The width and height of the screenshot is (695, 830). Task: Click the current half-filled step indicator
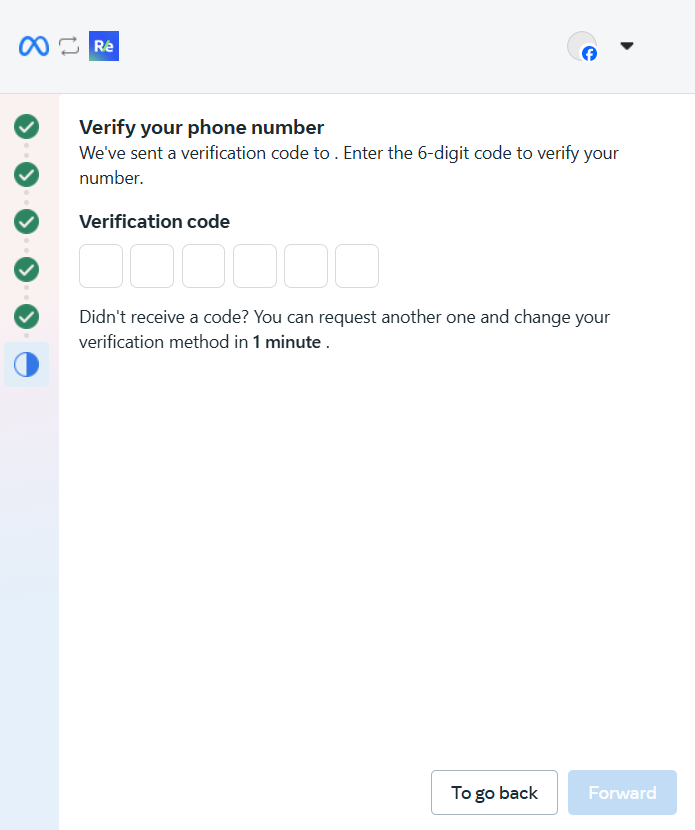[x=26, y=364]
